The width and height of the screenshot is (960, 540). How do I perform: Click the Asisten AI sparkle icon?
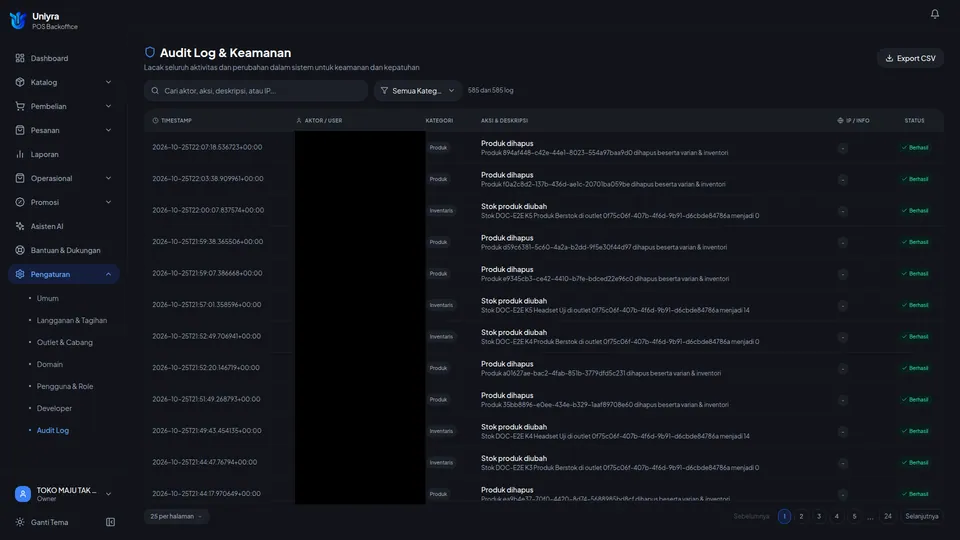[x=20, y=226]
